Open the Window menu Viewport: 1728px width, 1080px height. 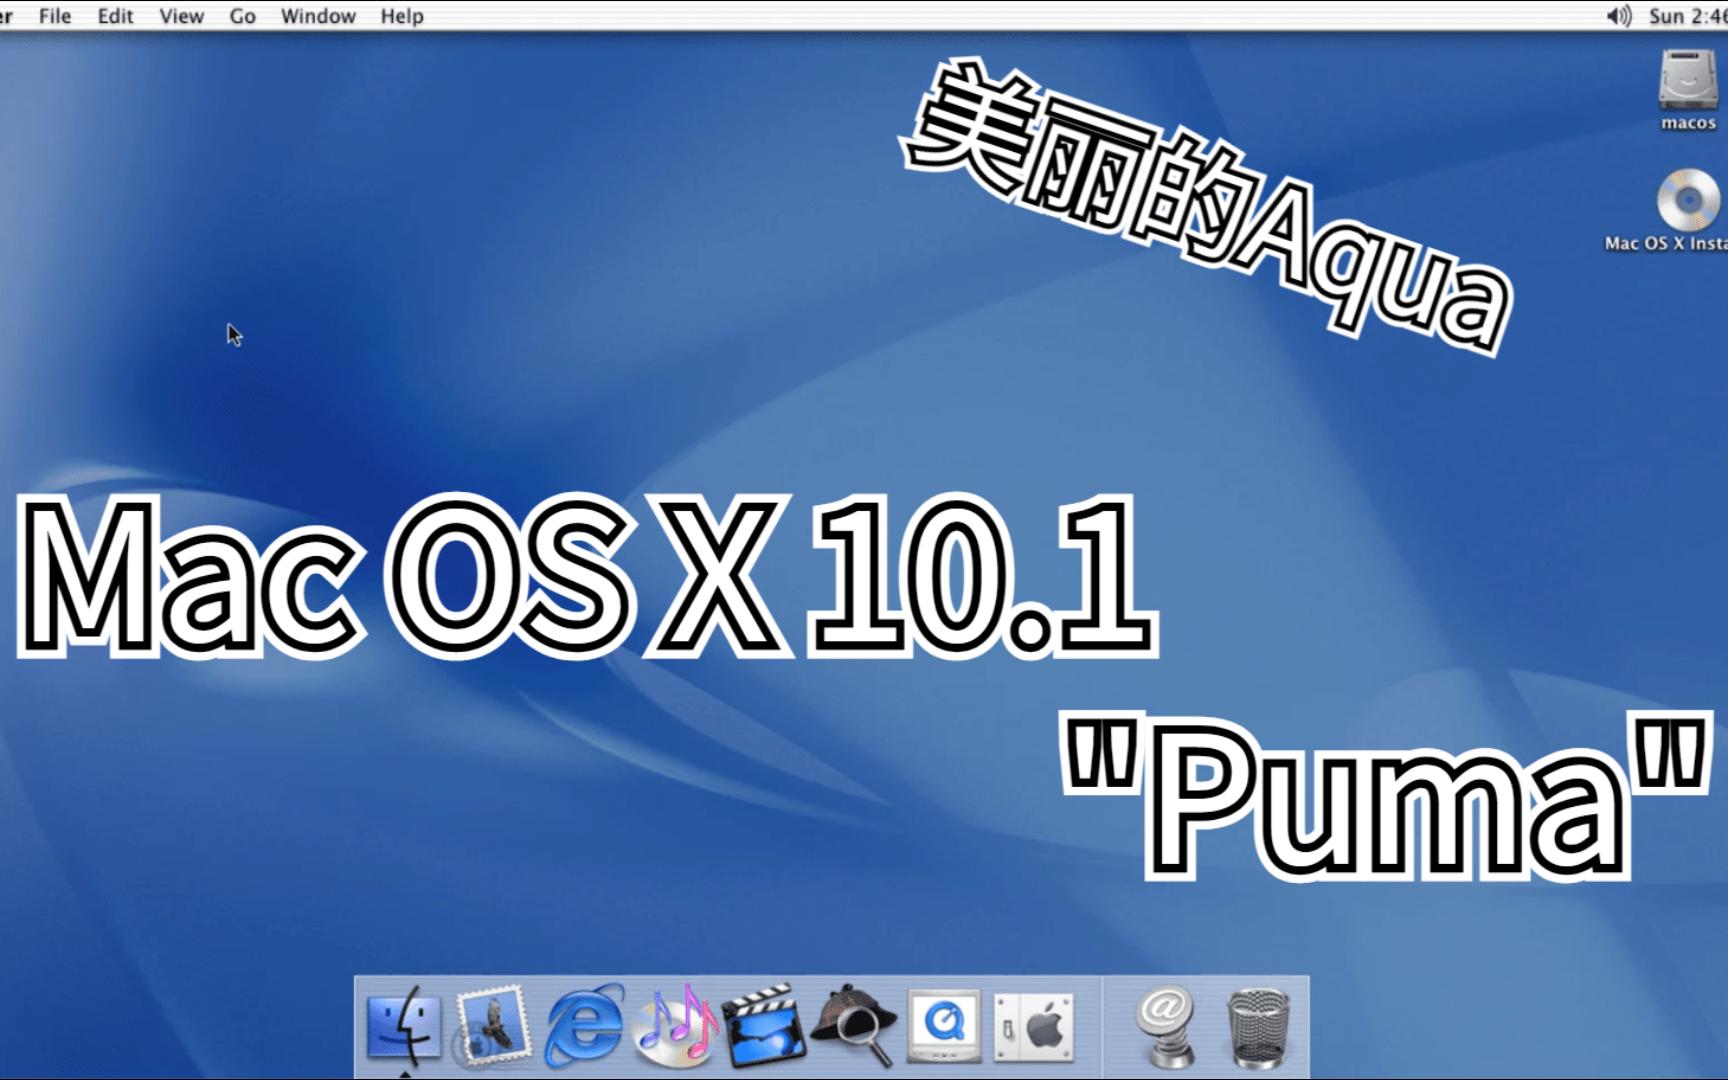click(318, 16)
